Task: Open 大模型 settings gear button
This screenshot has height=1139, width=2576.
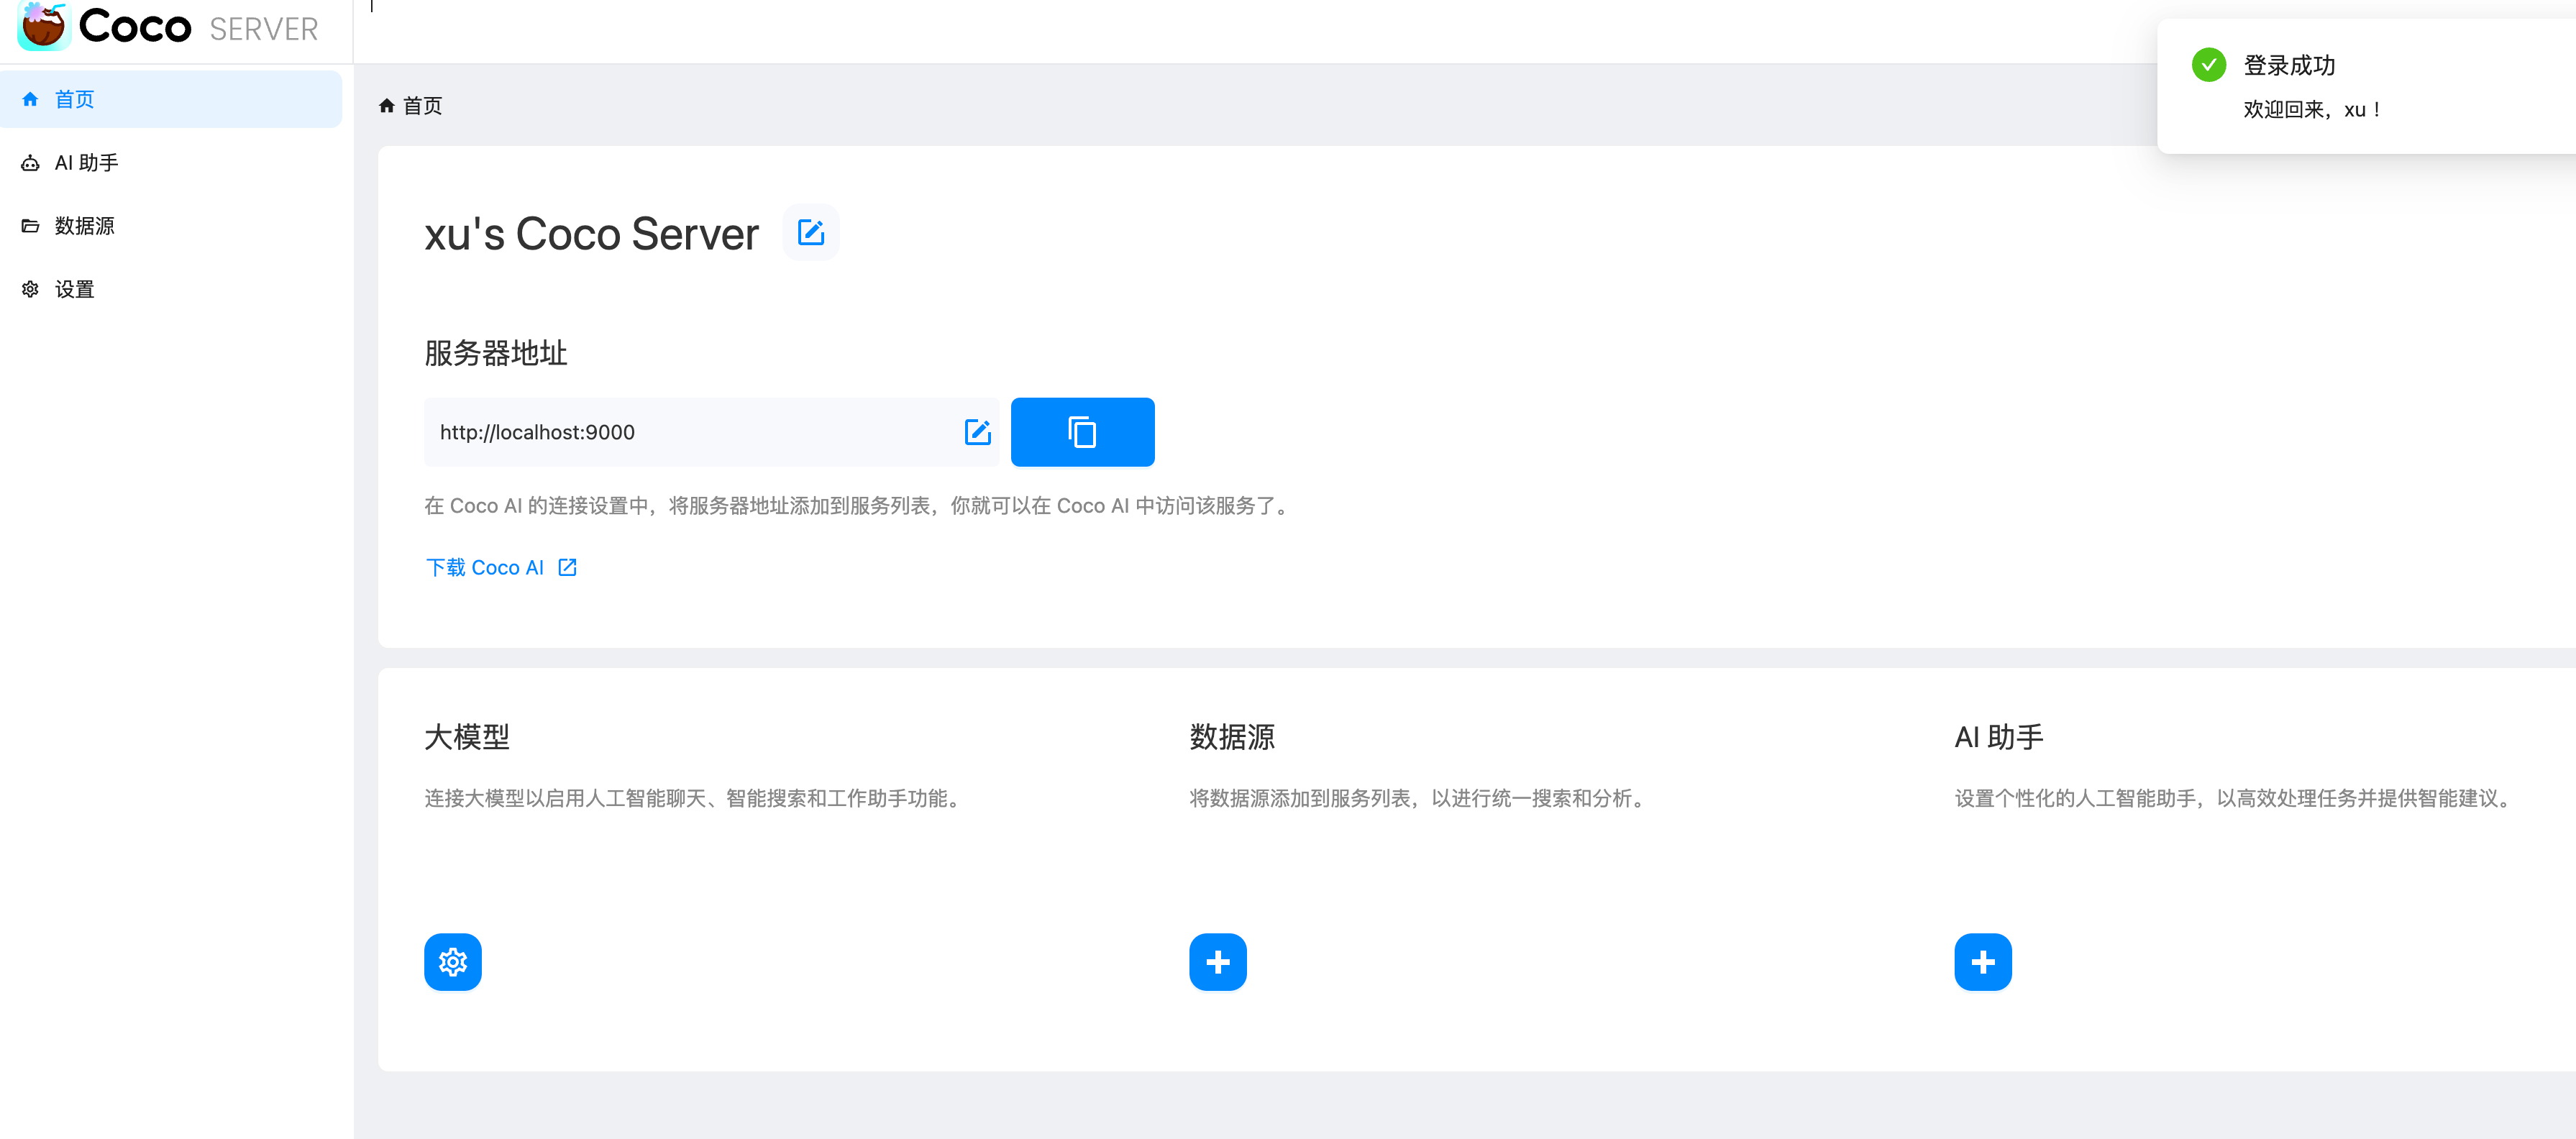Action: 452,962
